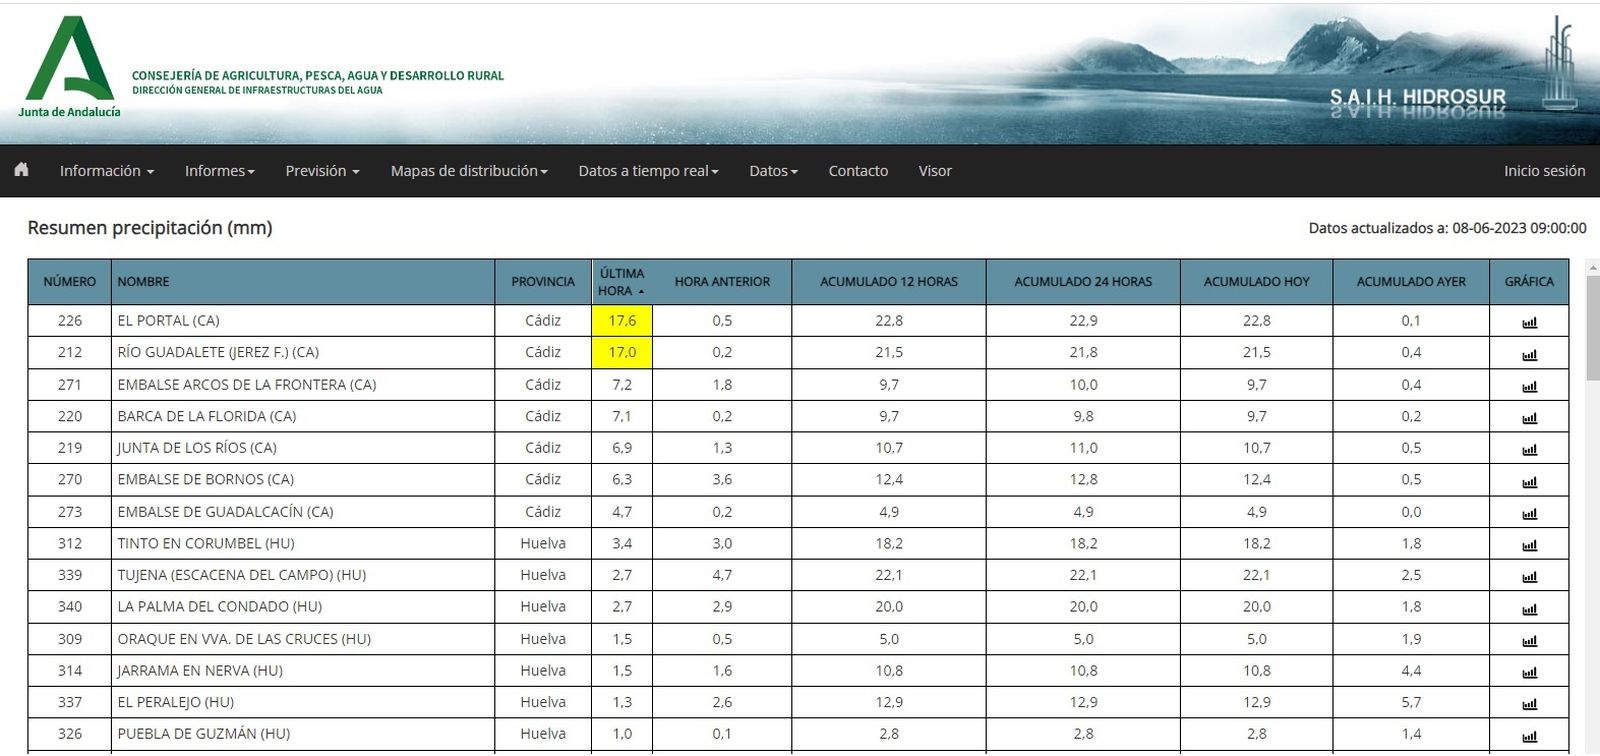Open the Visor page
Image resolution: width=1600 pixels, height=756 pixels.
(x=935, y=171)
